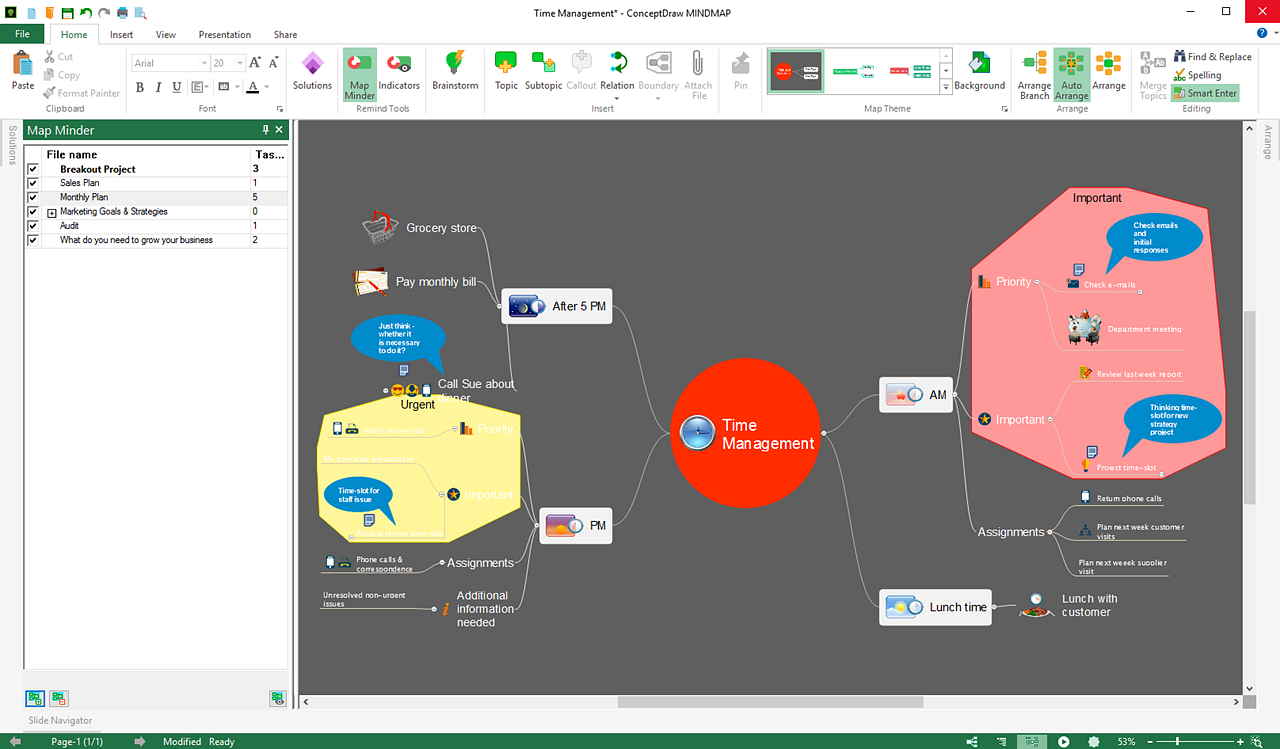Open the Arrange side tab on the right
The width and height of the screenshot is (1280, 749).
tap(1267, 142)
